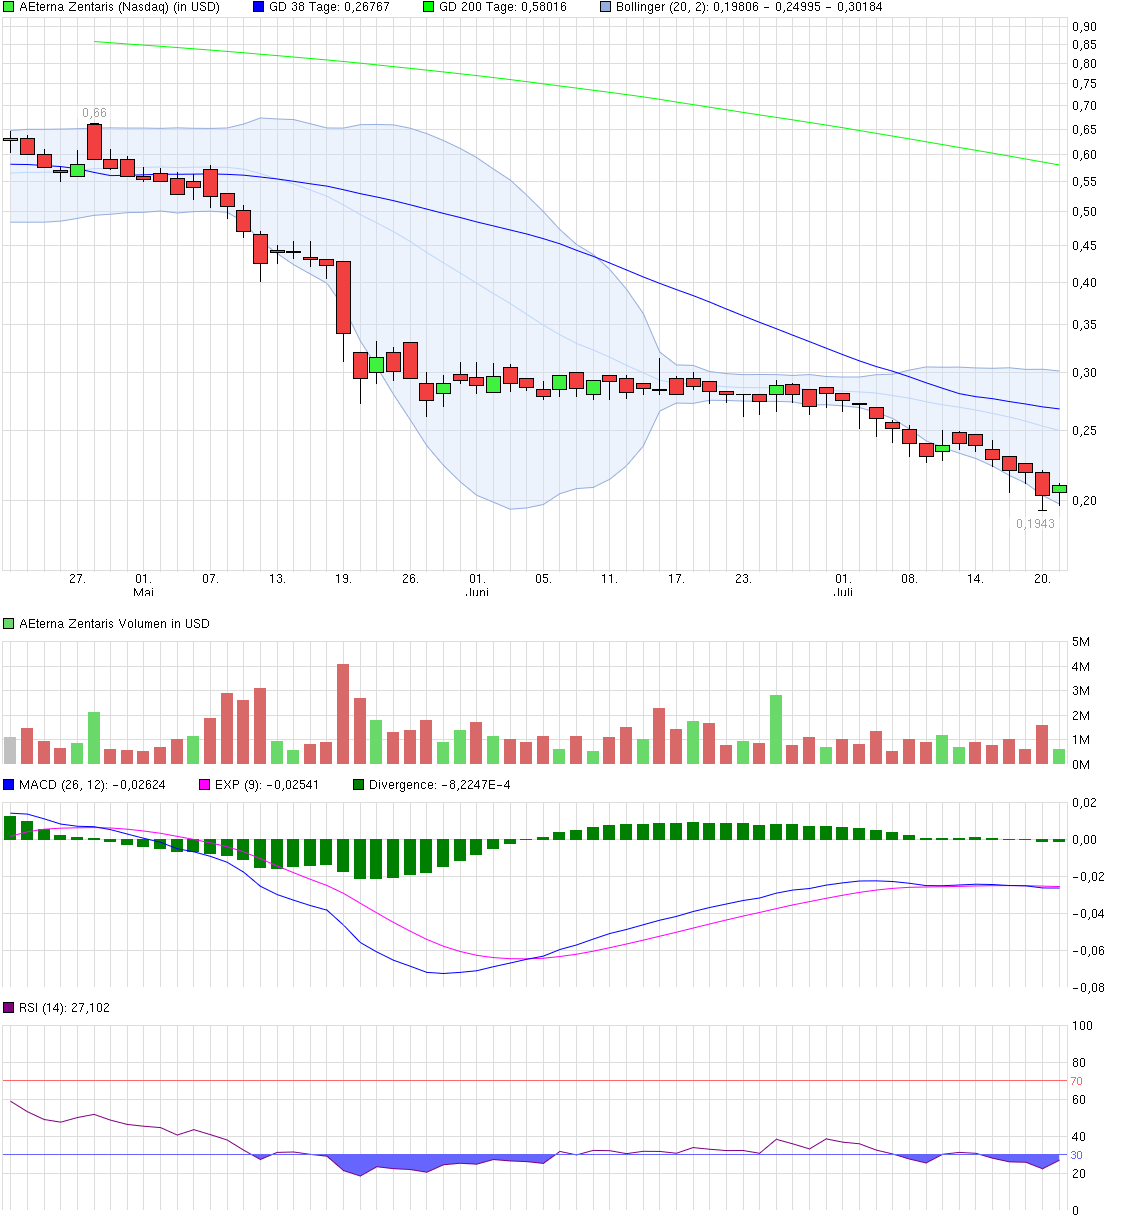This screenshot has height=1225, width=1125.
Task: Click the '01. Mai' date axis label
Action: (x=143, y=586)
